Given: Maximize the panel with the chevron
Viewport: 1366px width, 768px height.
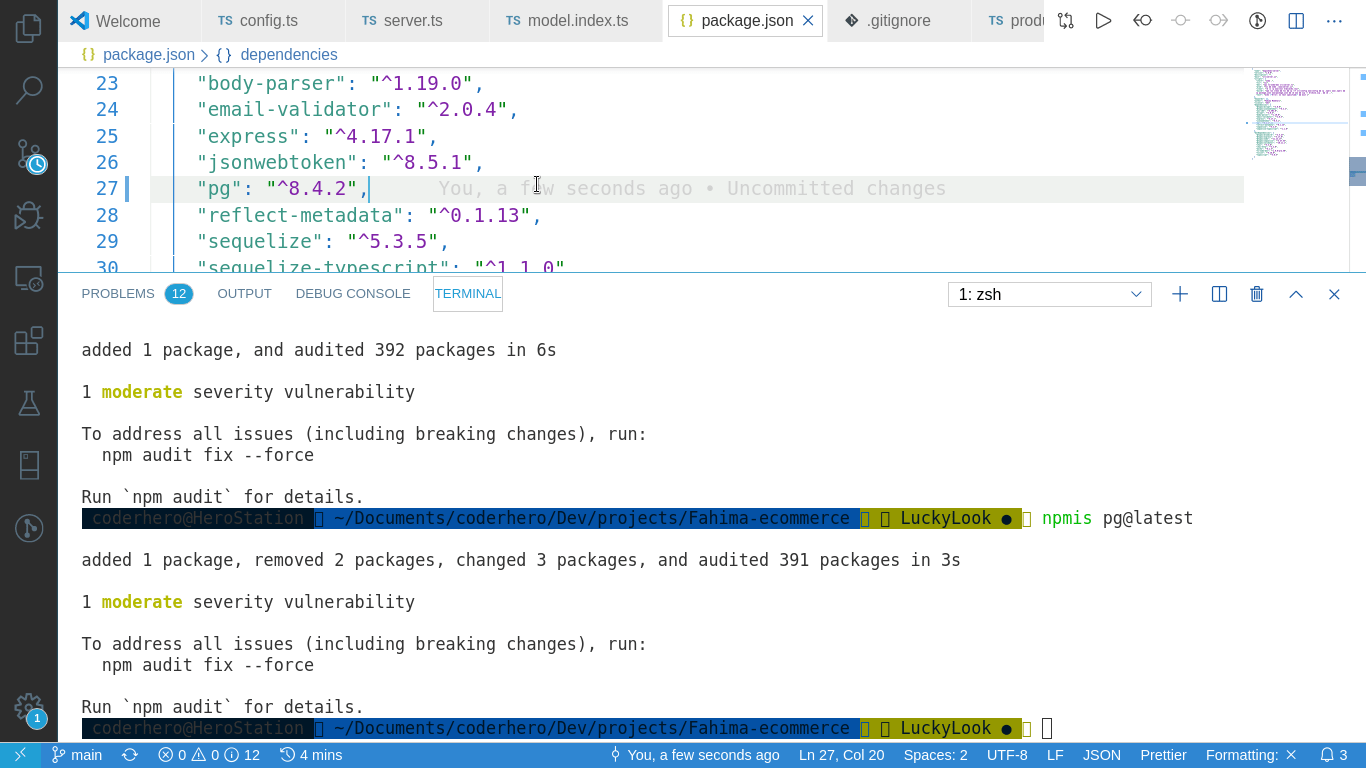Looking at the screenshot, I should (1296, 294).
